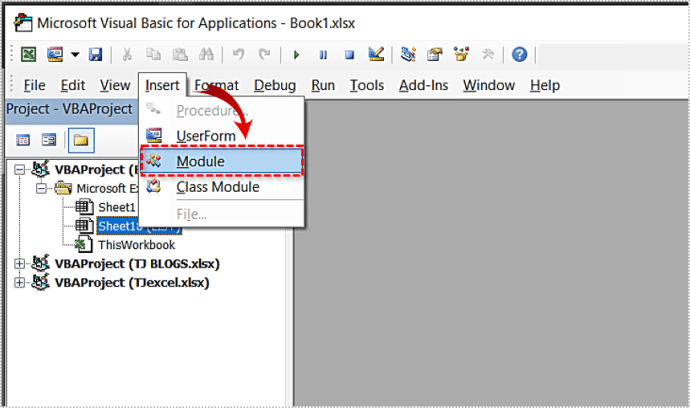Image resolution: width=690 pixels, height=408 pixels.
Task: Click the Cut scissors icon
Action: [127, 55]
